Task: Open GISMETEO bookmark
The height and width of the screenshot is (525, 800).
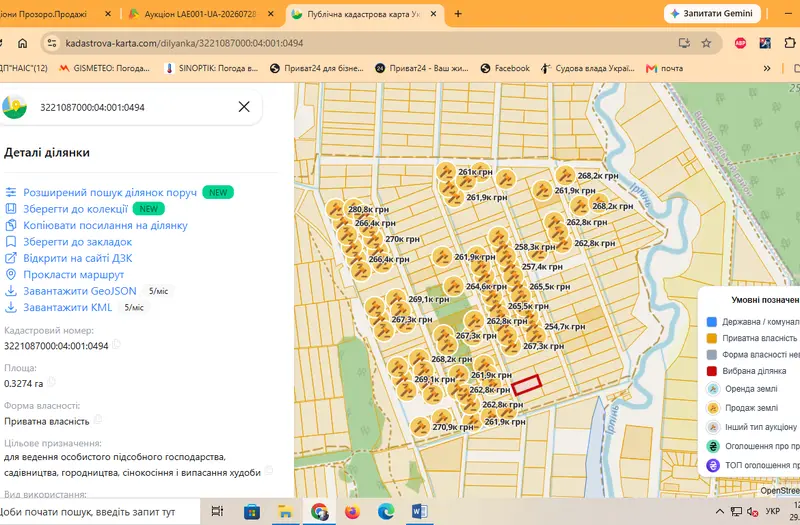Action: (105, 68)
